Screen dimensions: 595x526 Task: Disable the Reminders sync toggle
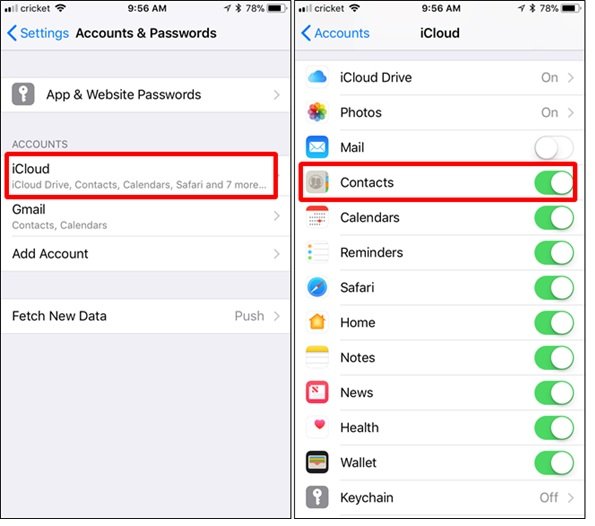click(554, 253)
